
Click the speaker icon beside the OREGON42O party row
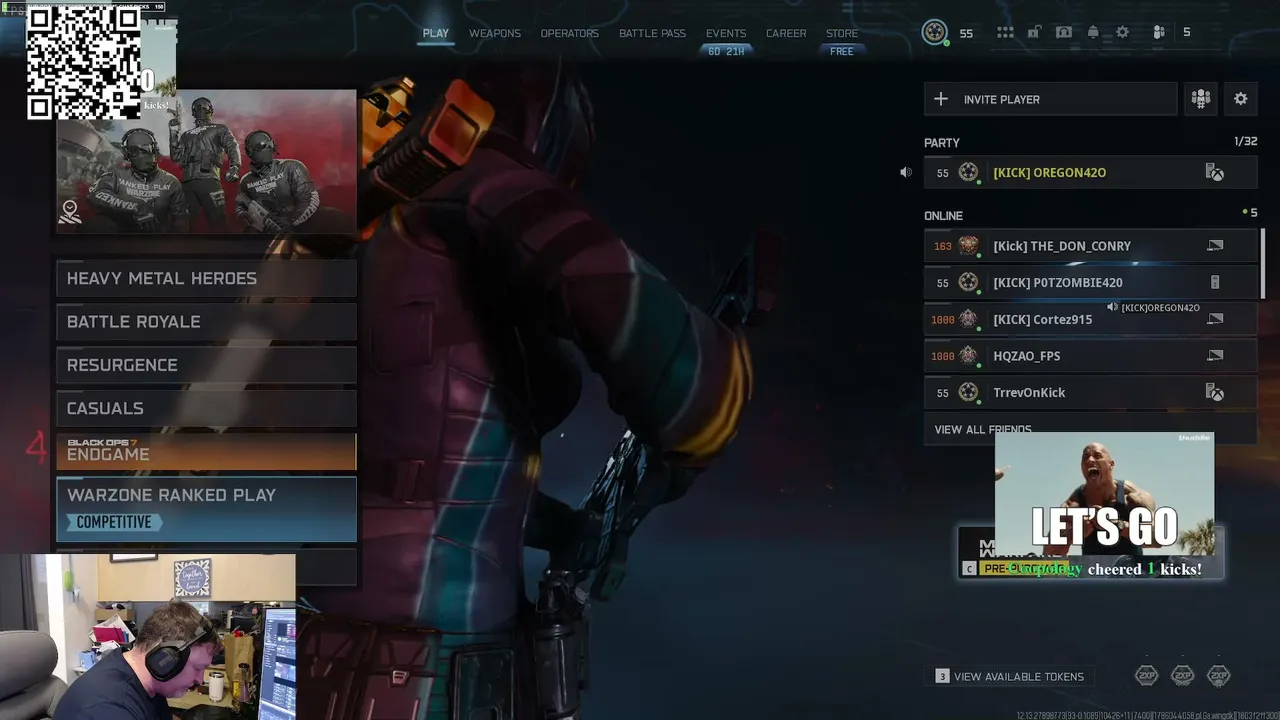point(906,172)
